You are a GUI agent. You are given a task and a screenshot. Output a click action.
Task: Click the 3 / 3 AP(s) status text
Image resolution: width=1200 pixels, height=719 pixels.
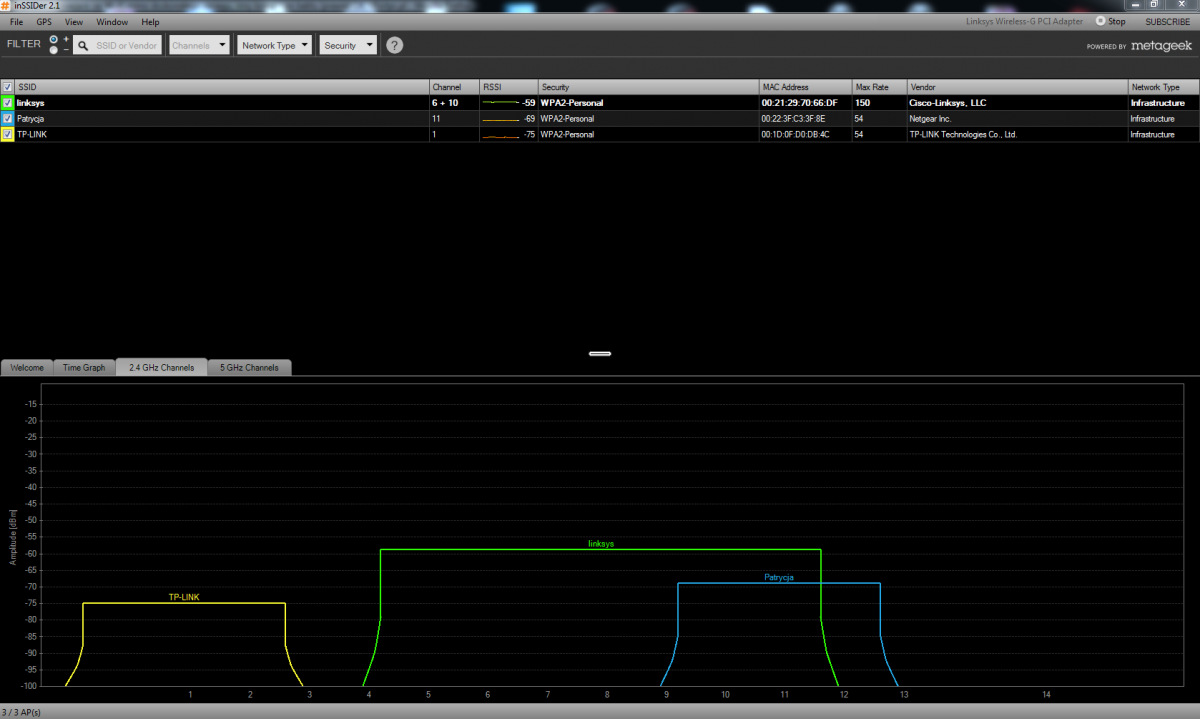[x=21, y=712]
